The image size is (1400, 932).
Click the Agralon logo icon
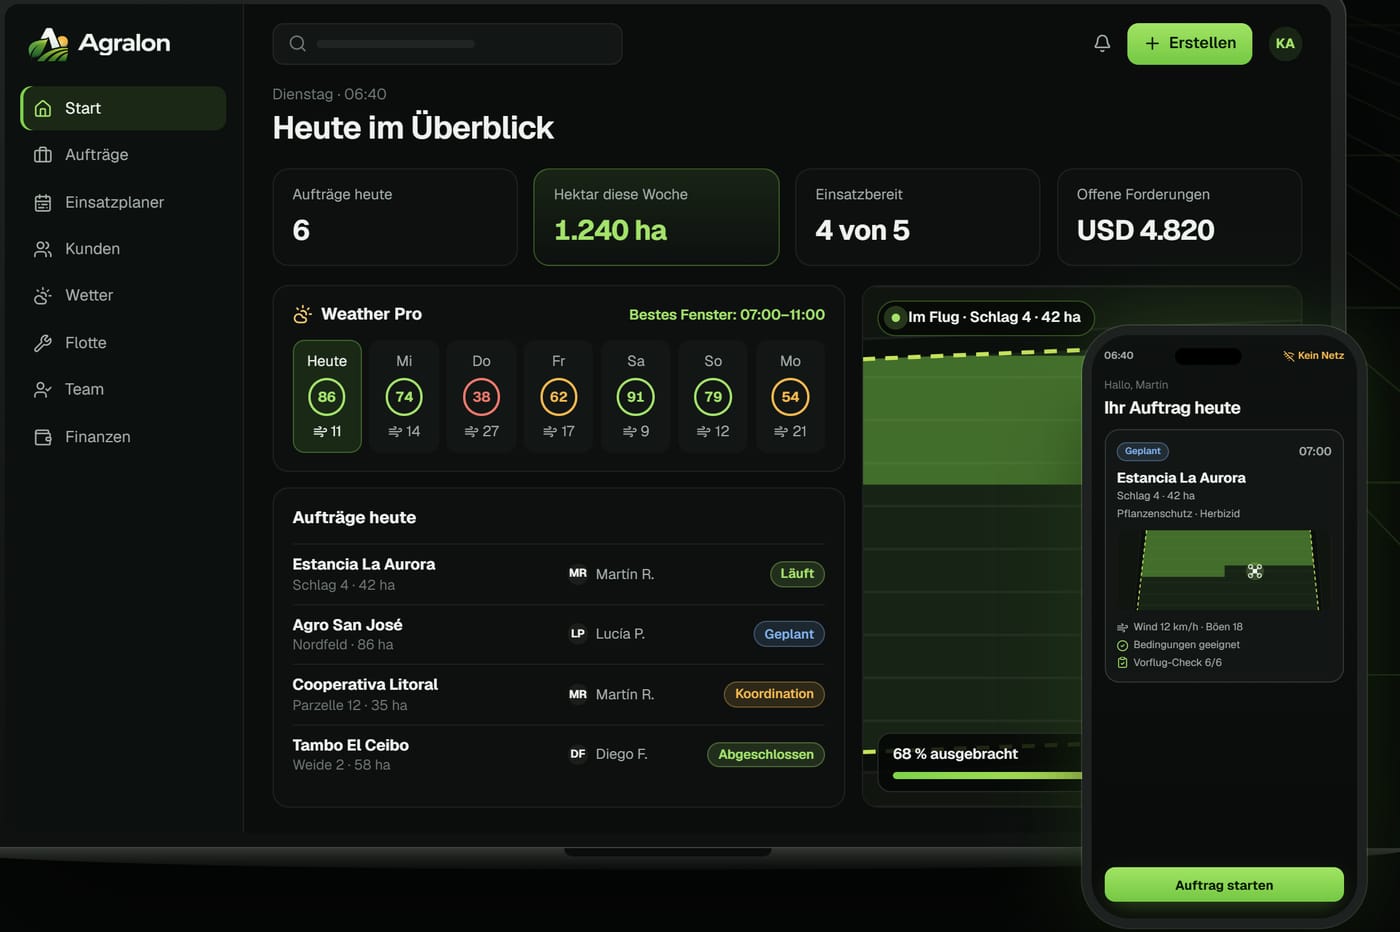click(x=48, y=43)
